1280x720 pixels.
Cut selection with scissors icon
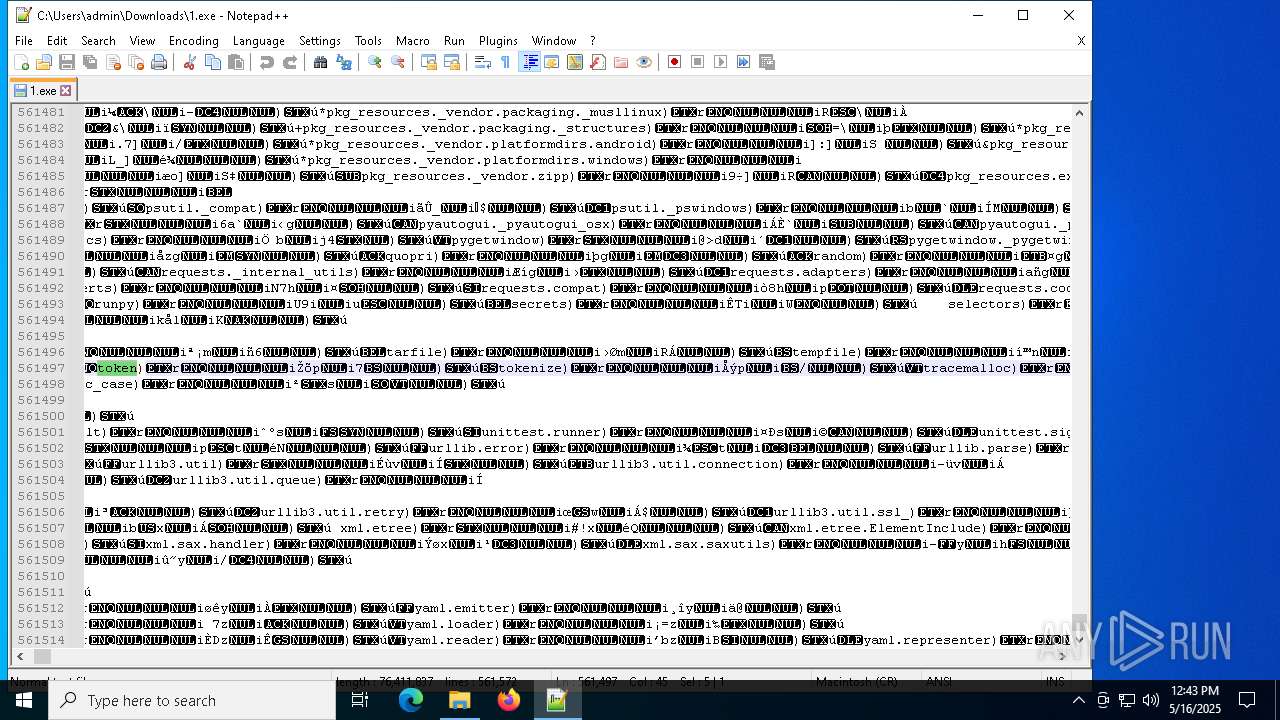pos(189,62)
